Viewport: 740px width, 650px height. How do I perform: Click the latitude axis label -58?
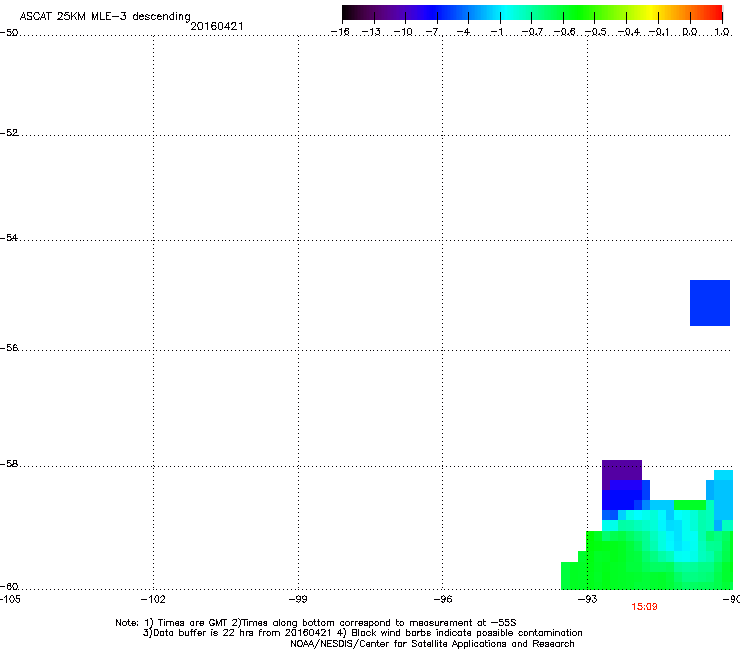[9, 464]
